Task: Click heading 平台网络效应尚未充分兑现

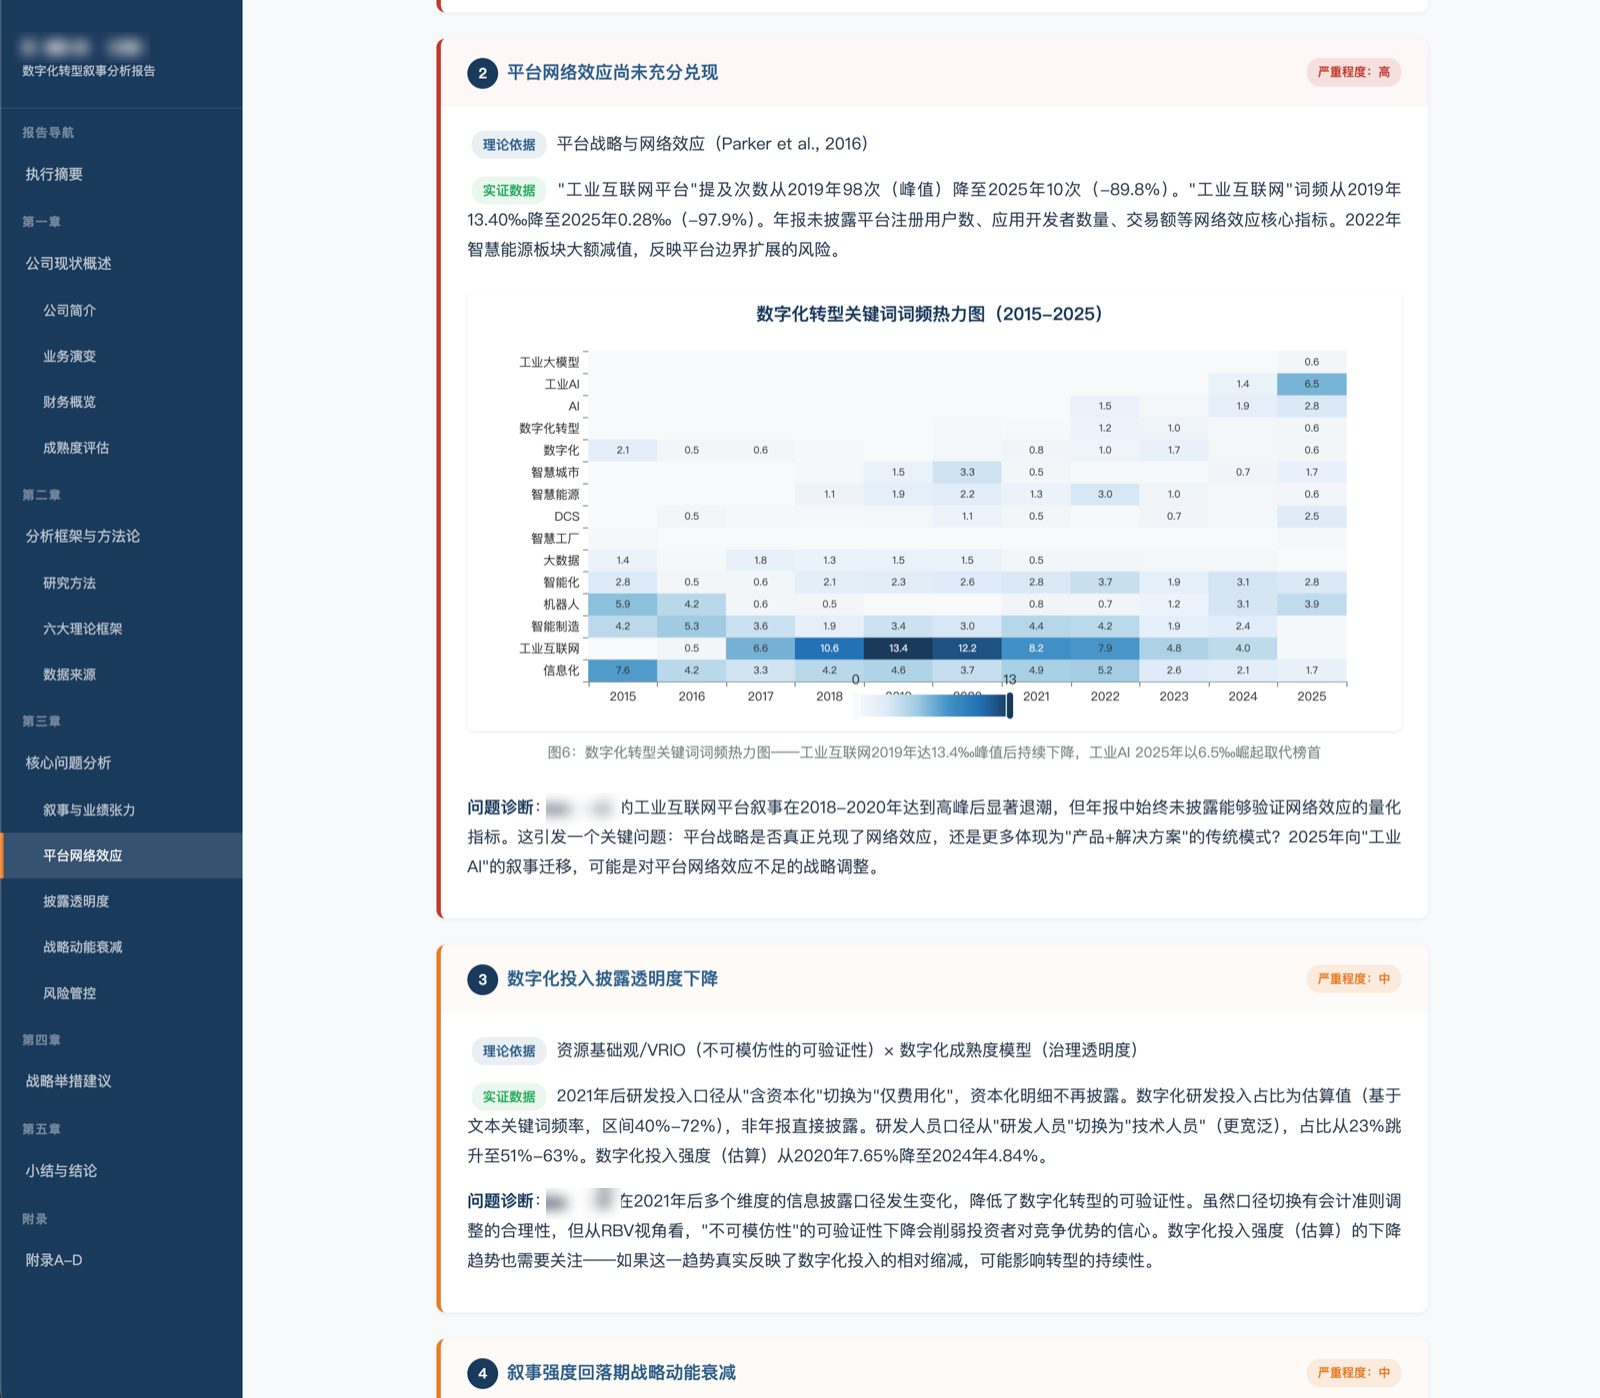Action: coord(612,73)
